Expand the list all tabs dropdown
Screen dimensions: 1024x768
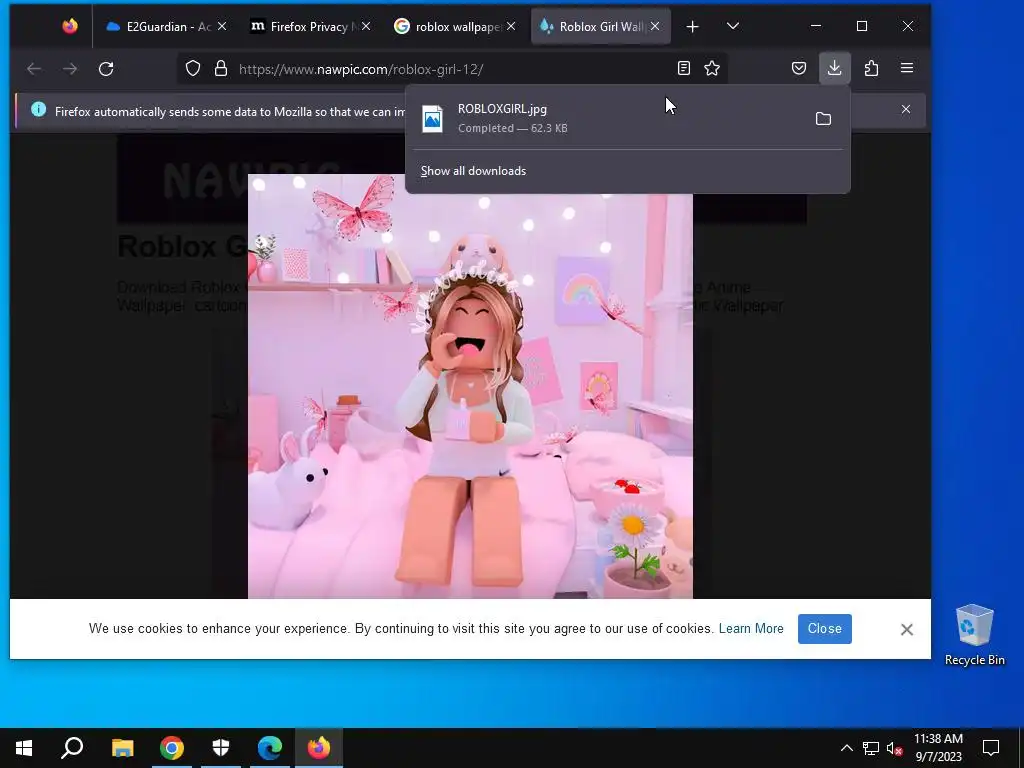click(733, 26)
